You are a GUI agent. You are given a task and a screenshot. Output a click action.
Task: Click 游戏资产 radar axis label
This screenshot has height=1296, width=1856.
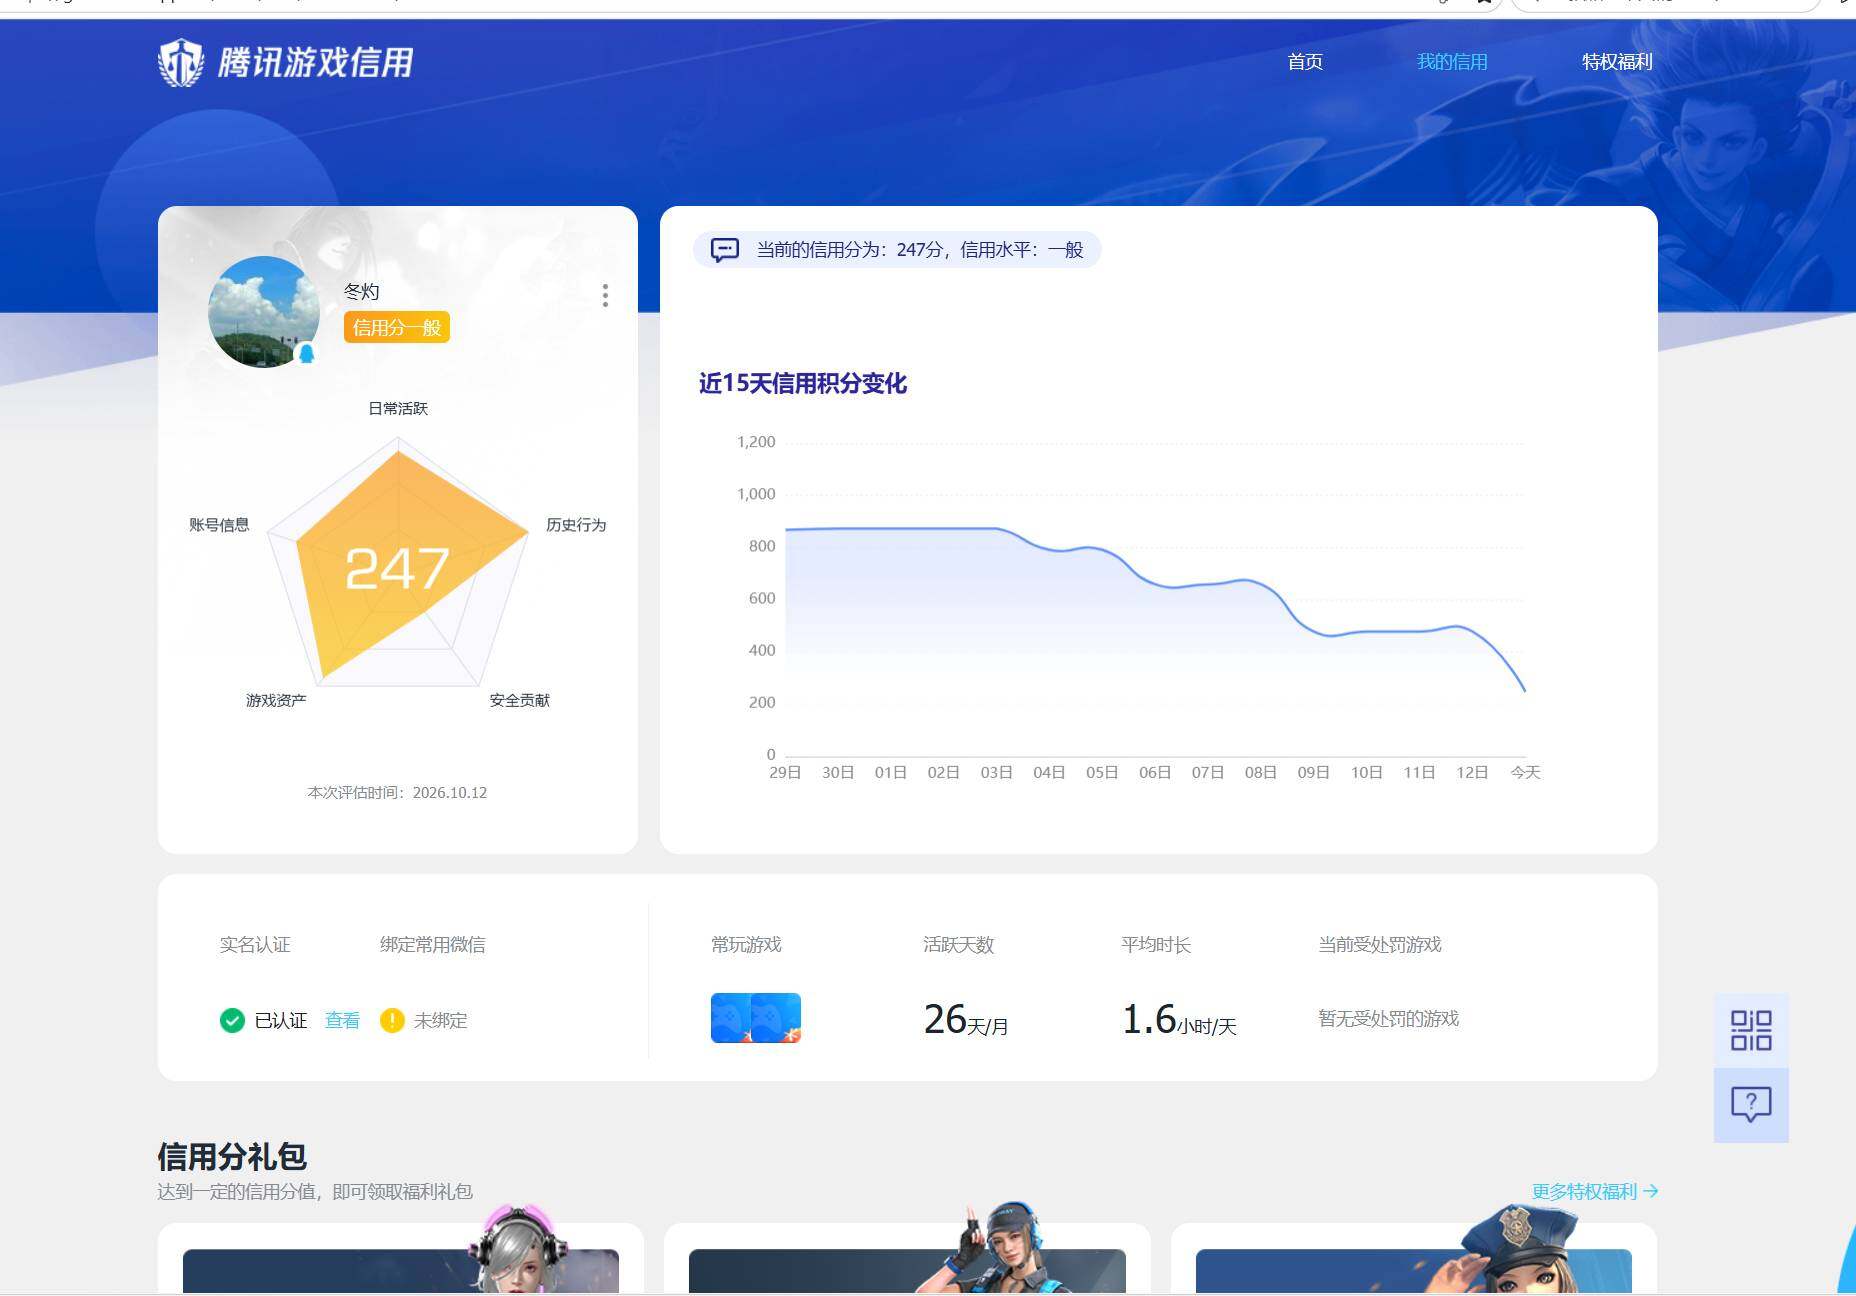tap(276, 700)
